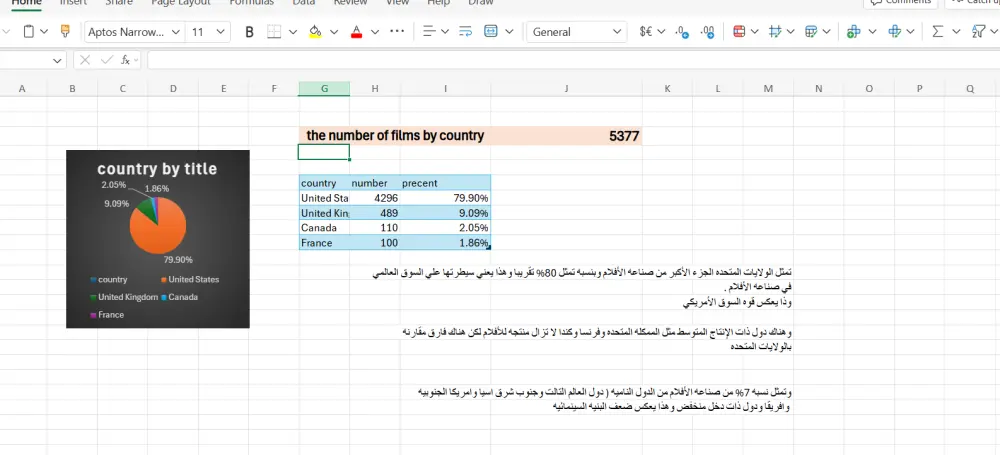Toggle Wrap Text

(x=465, y=31)
